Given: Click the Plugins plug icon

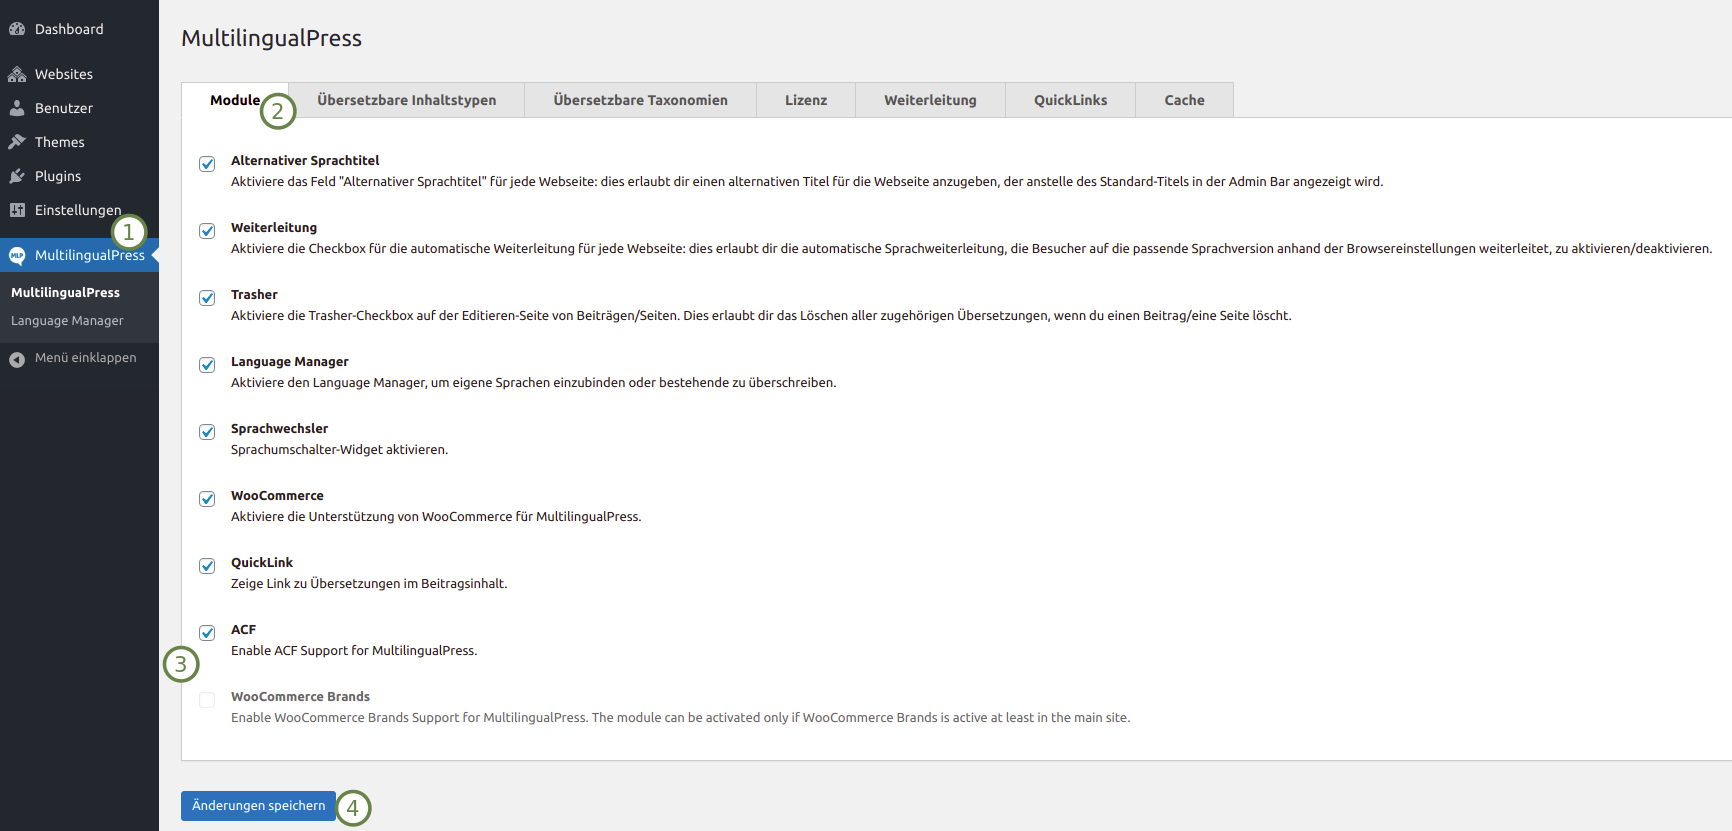Looking at the screenshot, I should 17,176.
